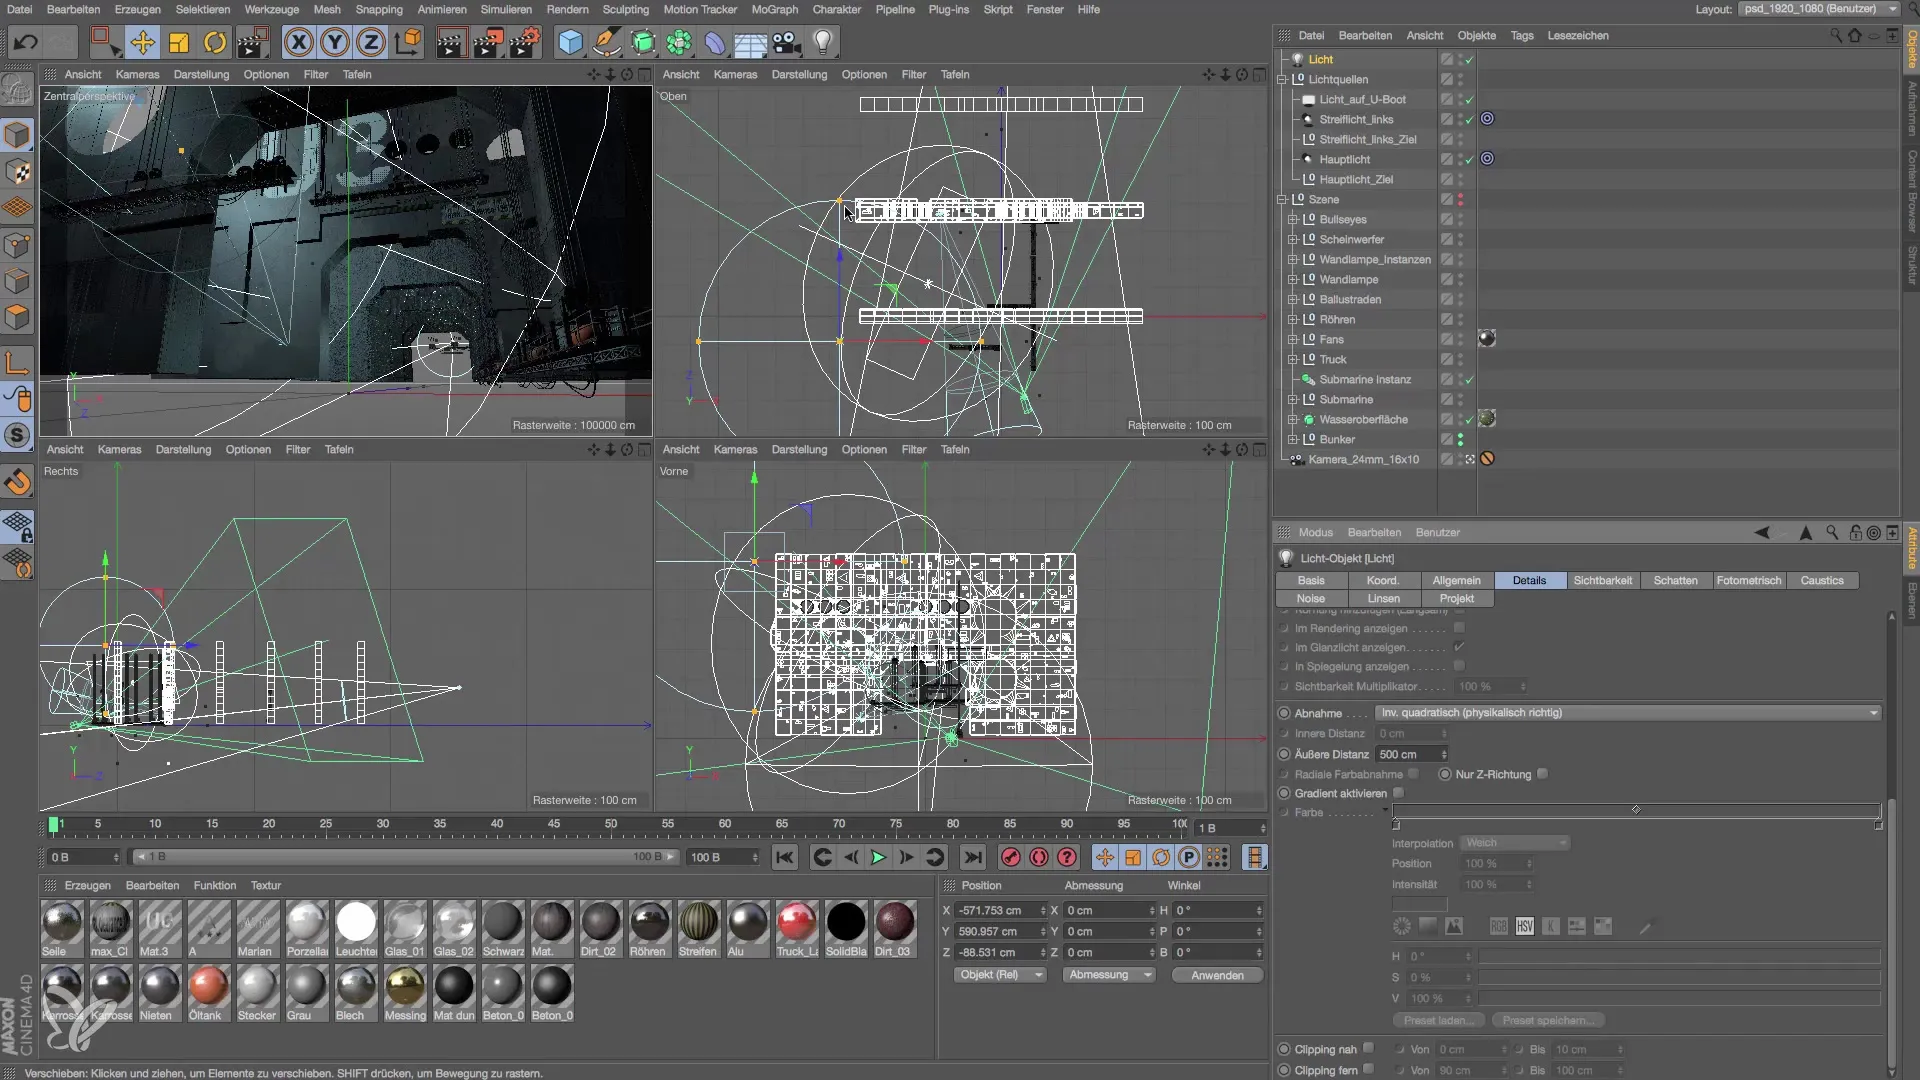Screen dimensions: 1920x1080
Task: Click the Undo arrow icon
Action: coord(25,42)
